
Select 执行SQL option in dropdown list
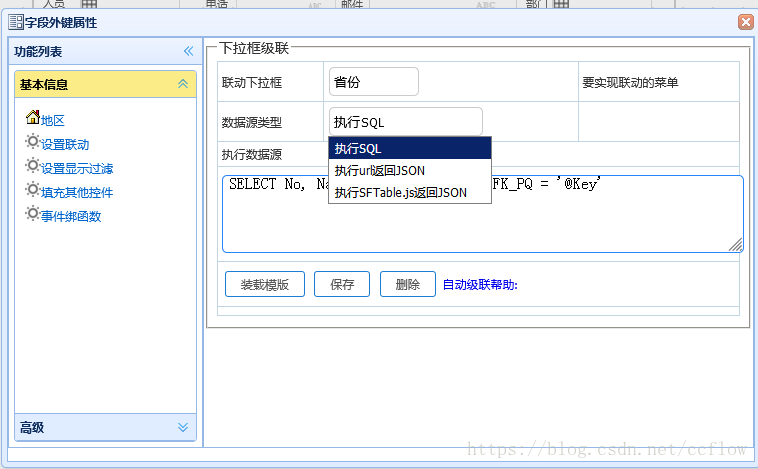[x=410, y=148]
